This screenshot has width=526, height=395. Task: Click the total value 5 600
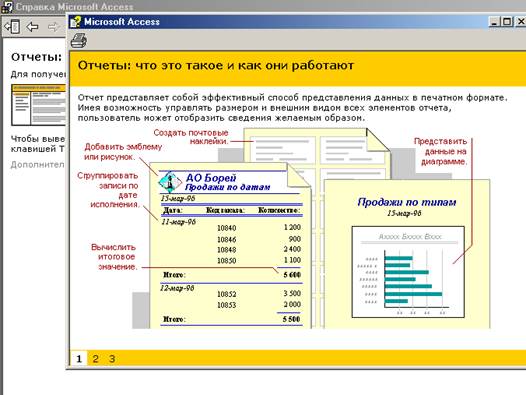[x=292, y=275]
